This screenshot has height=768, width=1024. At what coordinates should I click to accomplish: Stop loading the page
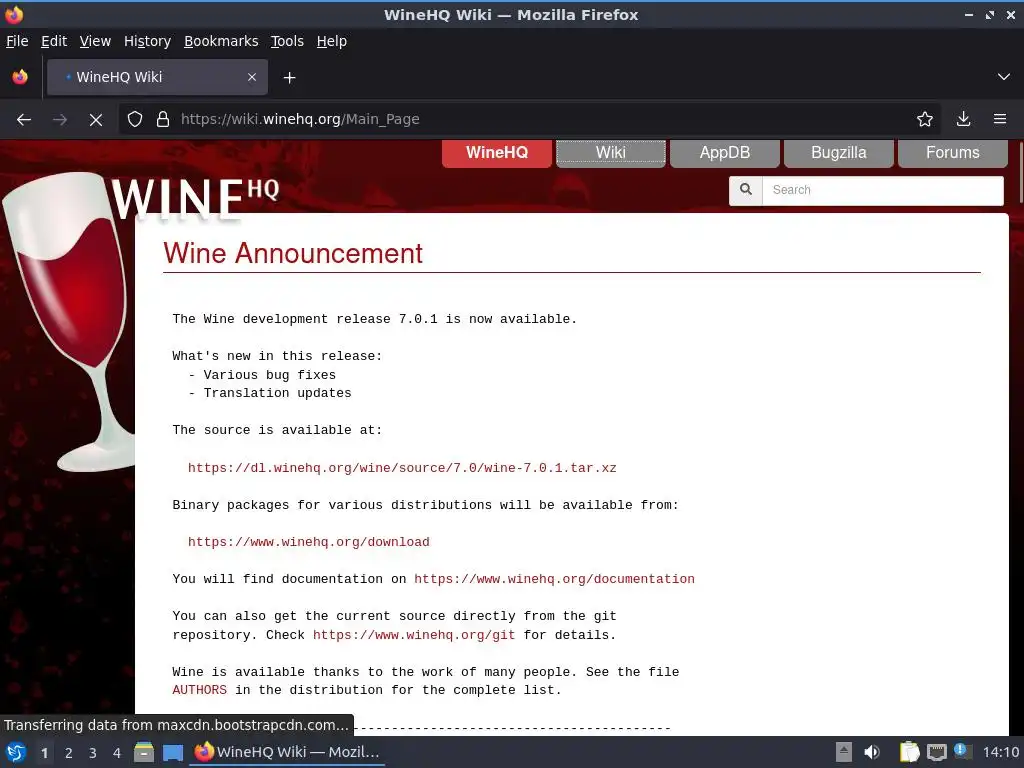pos(96,120)
